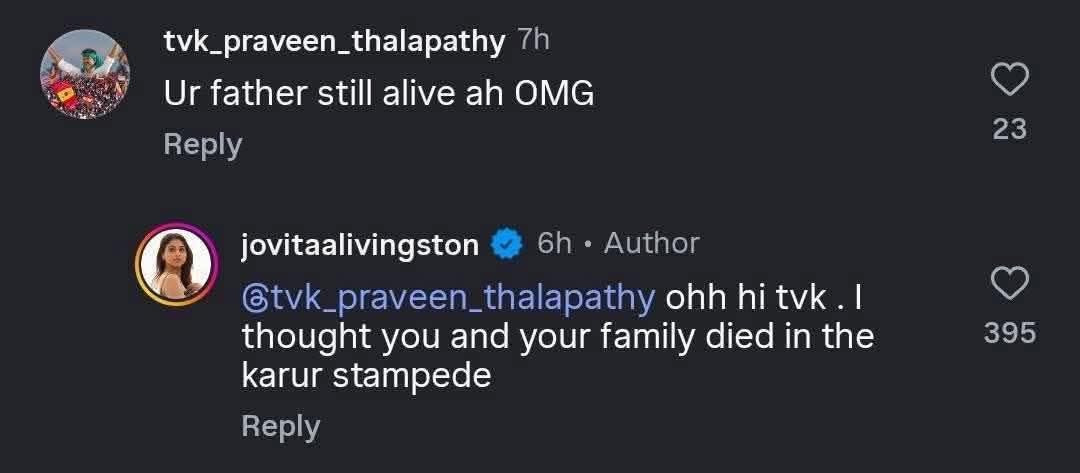Click the Author label

(651, 244)
